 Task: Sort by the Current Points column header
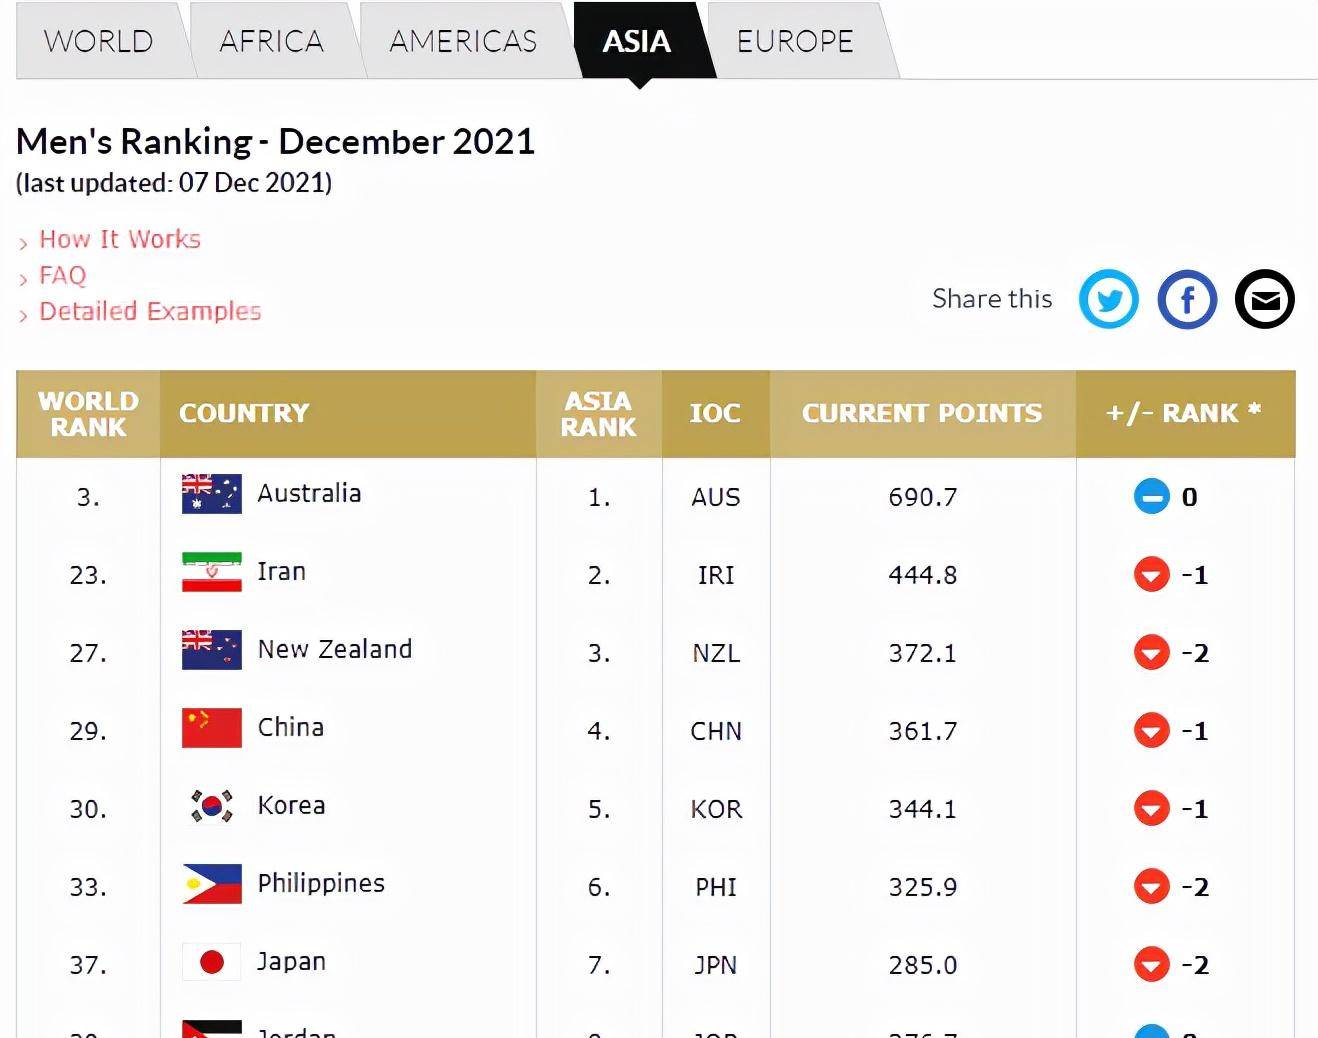coord(922,413)
